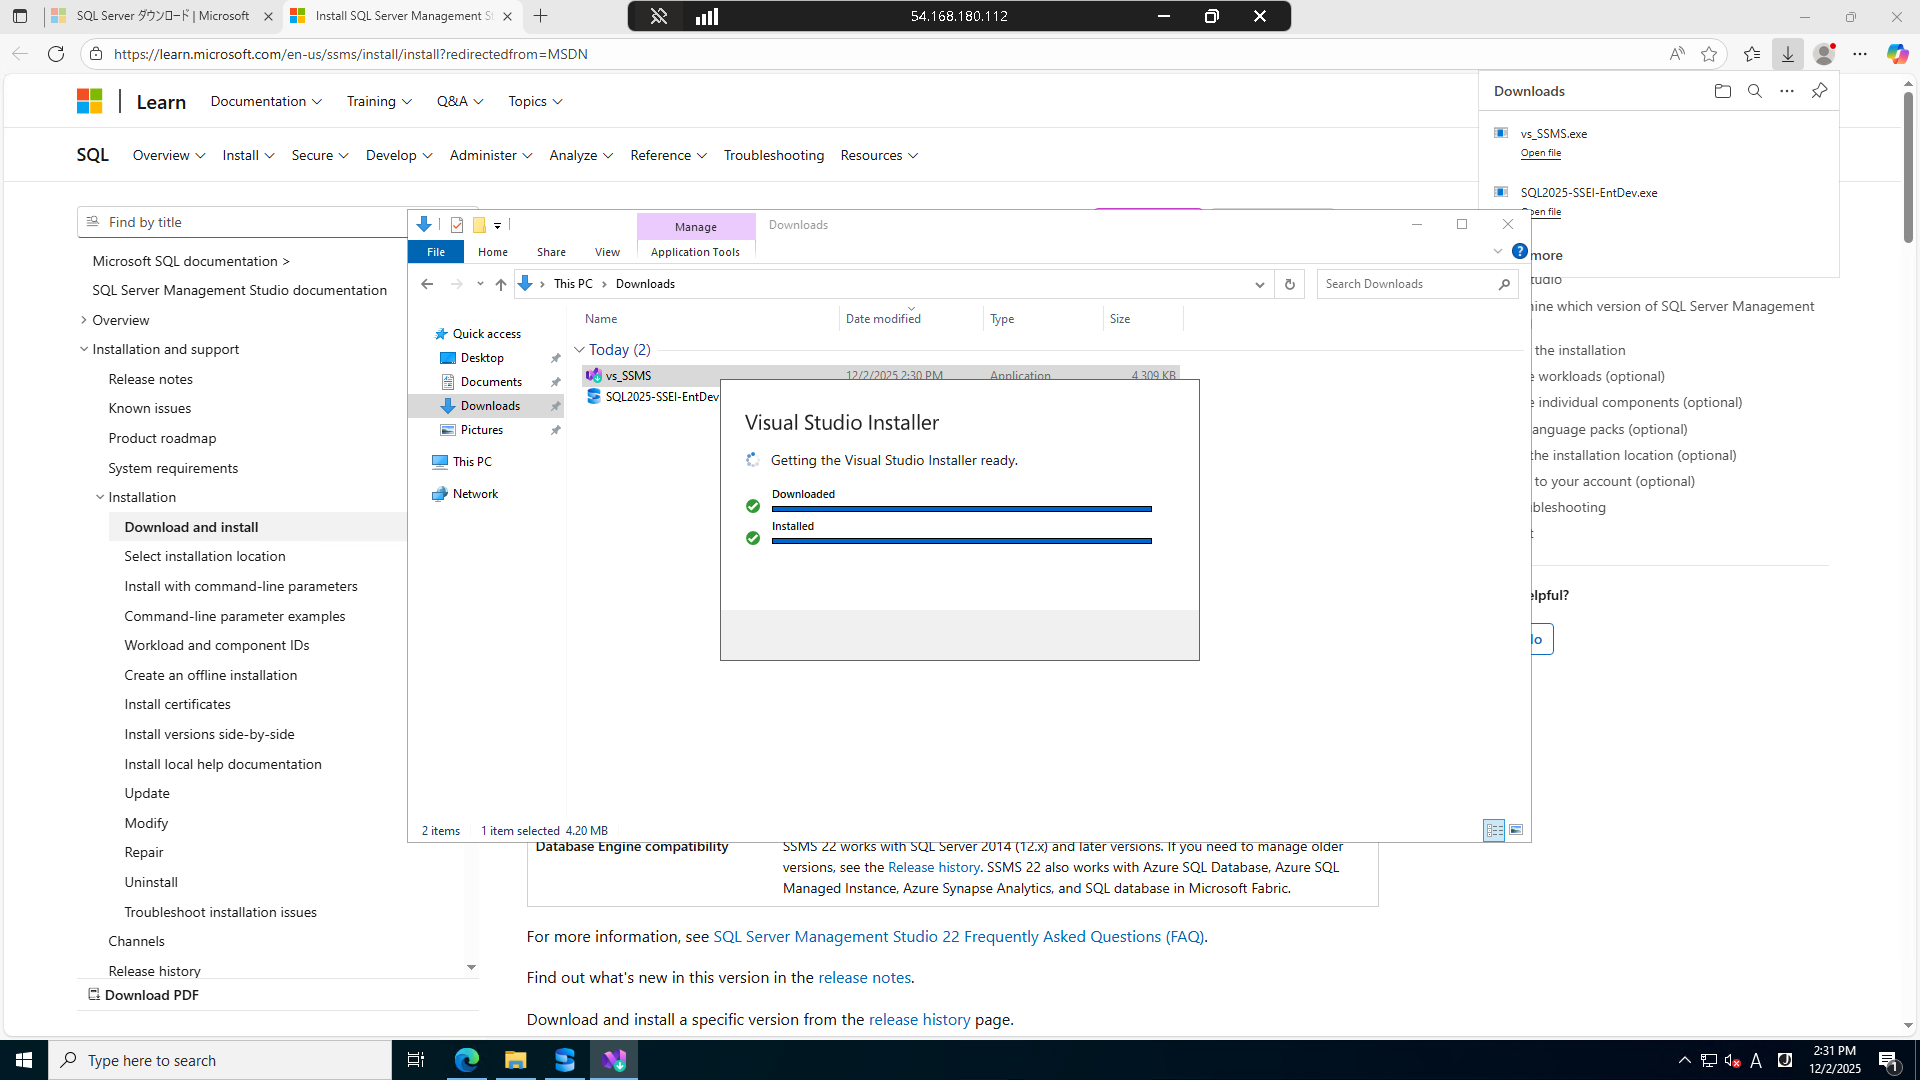Open the Documentation dropdown menu
The height and width of the screenshot is (1080, 1920).
coord(266,101)
